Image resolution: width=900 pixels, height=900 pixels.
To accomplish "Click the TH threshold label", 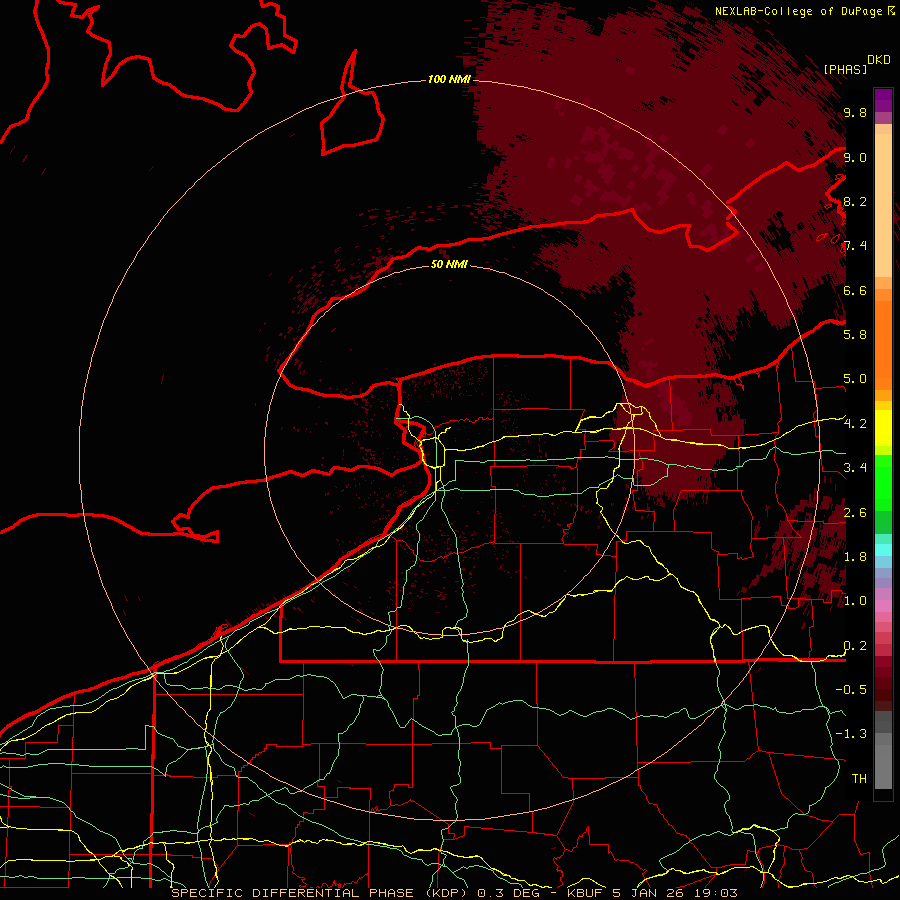I will tap(859, 778).
